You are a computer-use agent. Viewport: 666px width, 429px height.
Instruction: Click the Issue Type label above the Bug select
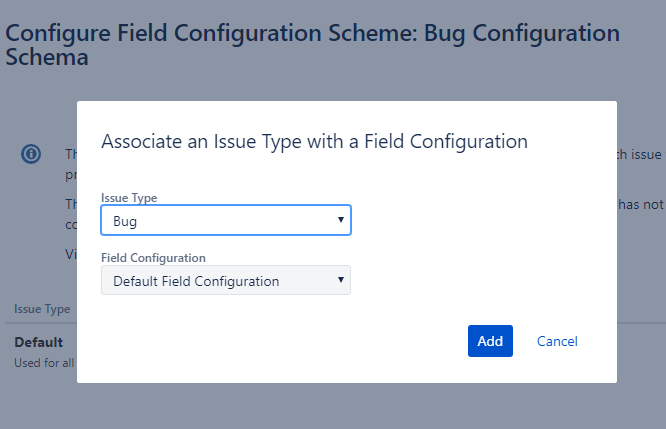[x=129, y=198]
